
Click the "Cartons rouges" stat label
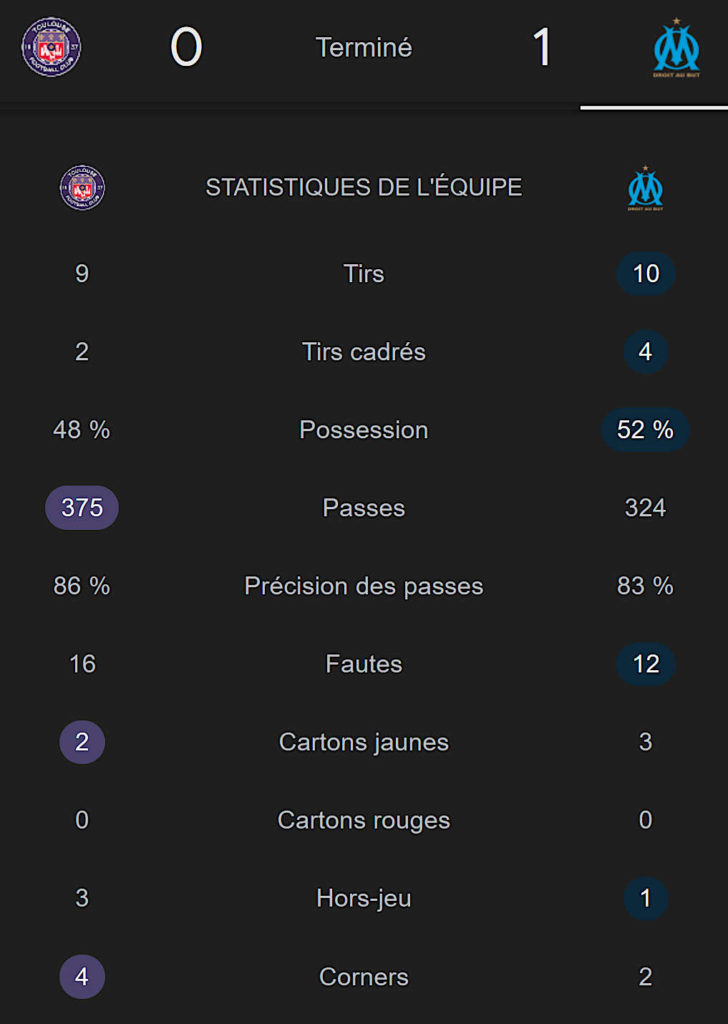point(364,820)
